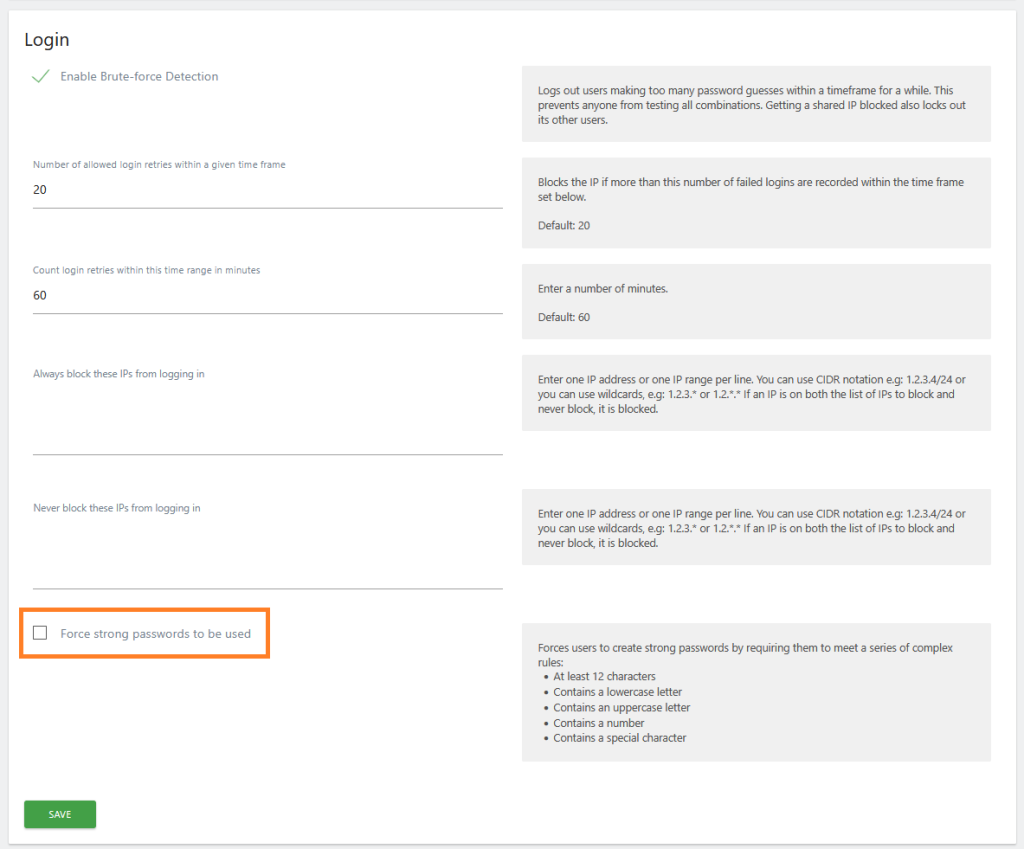1024x849 pixels.
Task: Click the Enable Brute-force Detection label
Action: pyautogui.click(x=139, y=77)
